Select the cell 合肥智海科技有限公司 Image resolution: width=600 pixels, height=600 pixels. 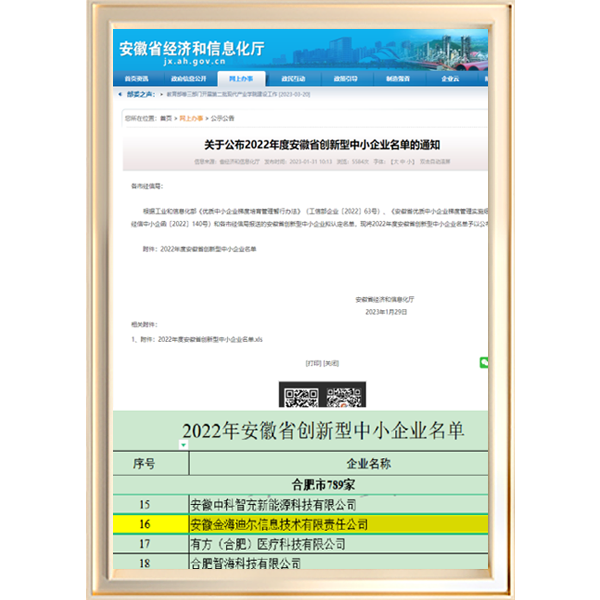pyautogui.click(x=339, y=562)
